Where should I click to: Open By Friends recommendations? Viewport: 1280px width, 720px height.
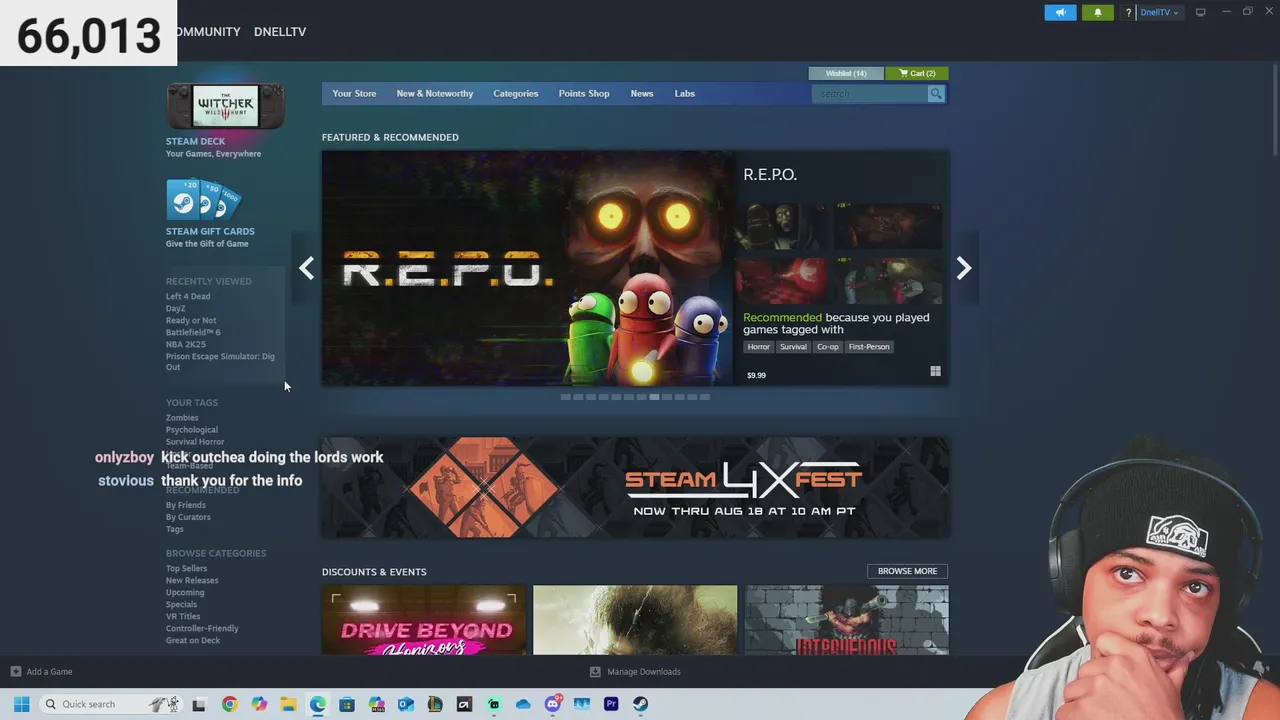[186, 506]
